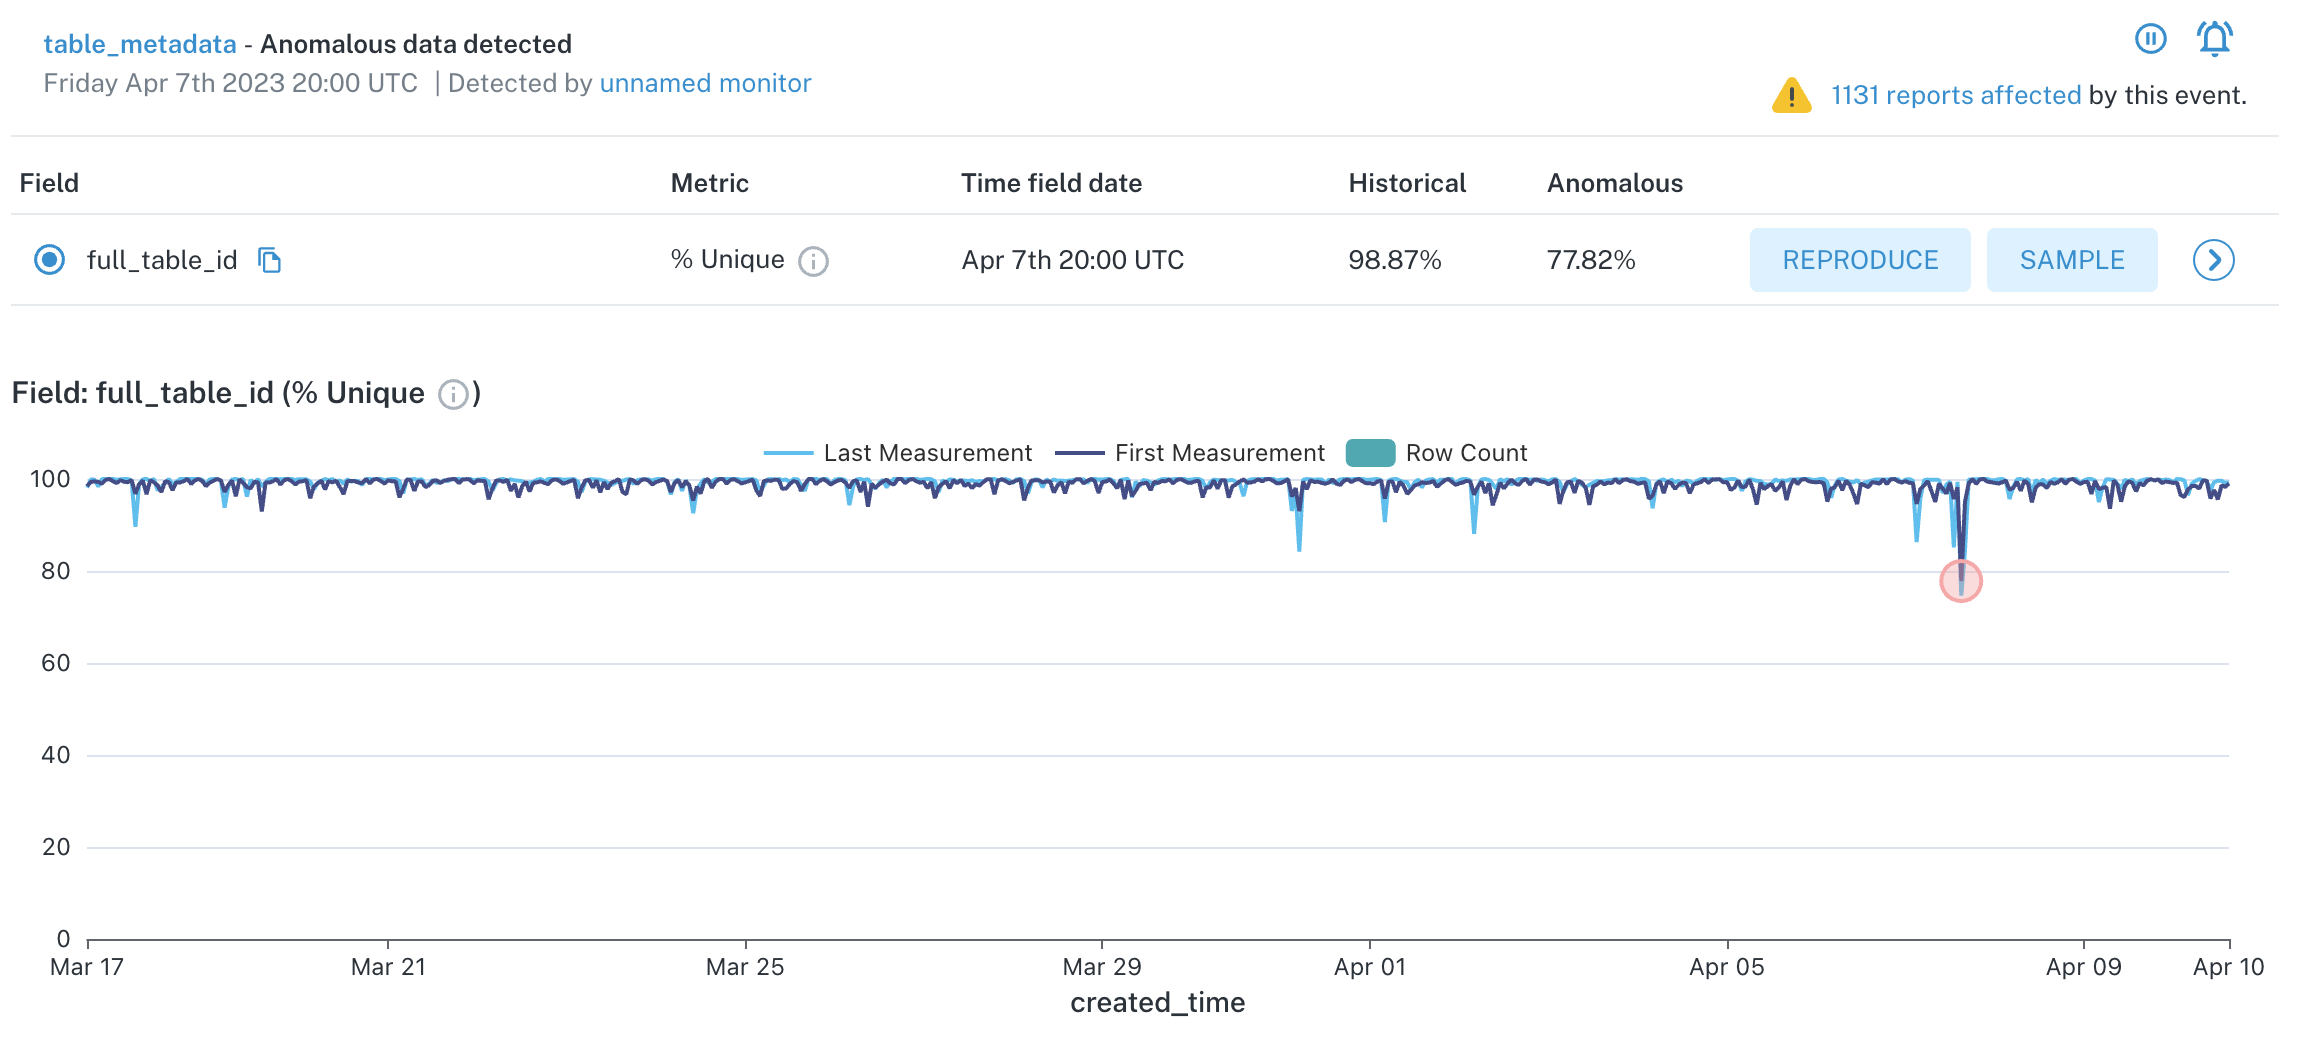Click the Mar 25 axis tick label
The width and height of the screenshot is (2304, 1038).
tap(745, 967)
